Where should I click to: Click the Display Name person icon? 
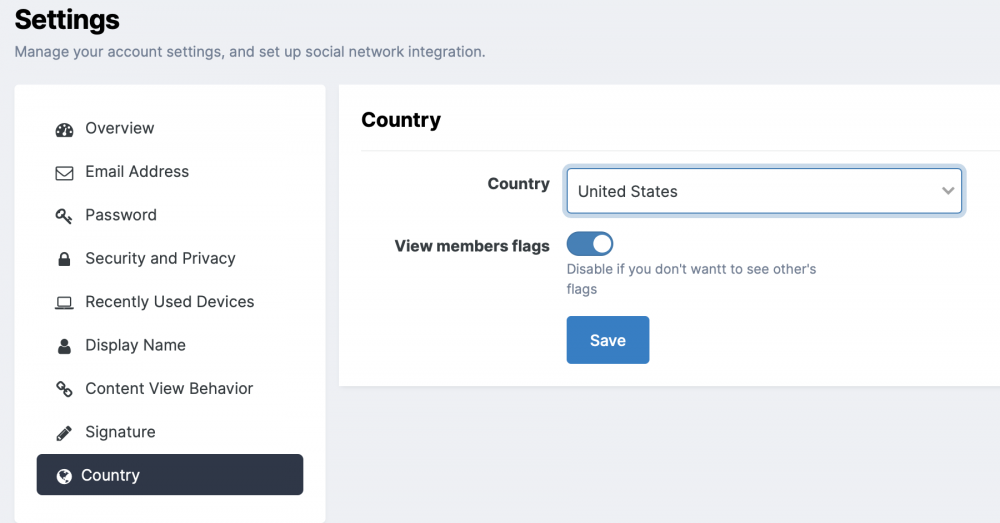[x=65, y=346]
